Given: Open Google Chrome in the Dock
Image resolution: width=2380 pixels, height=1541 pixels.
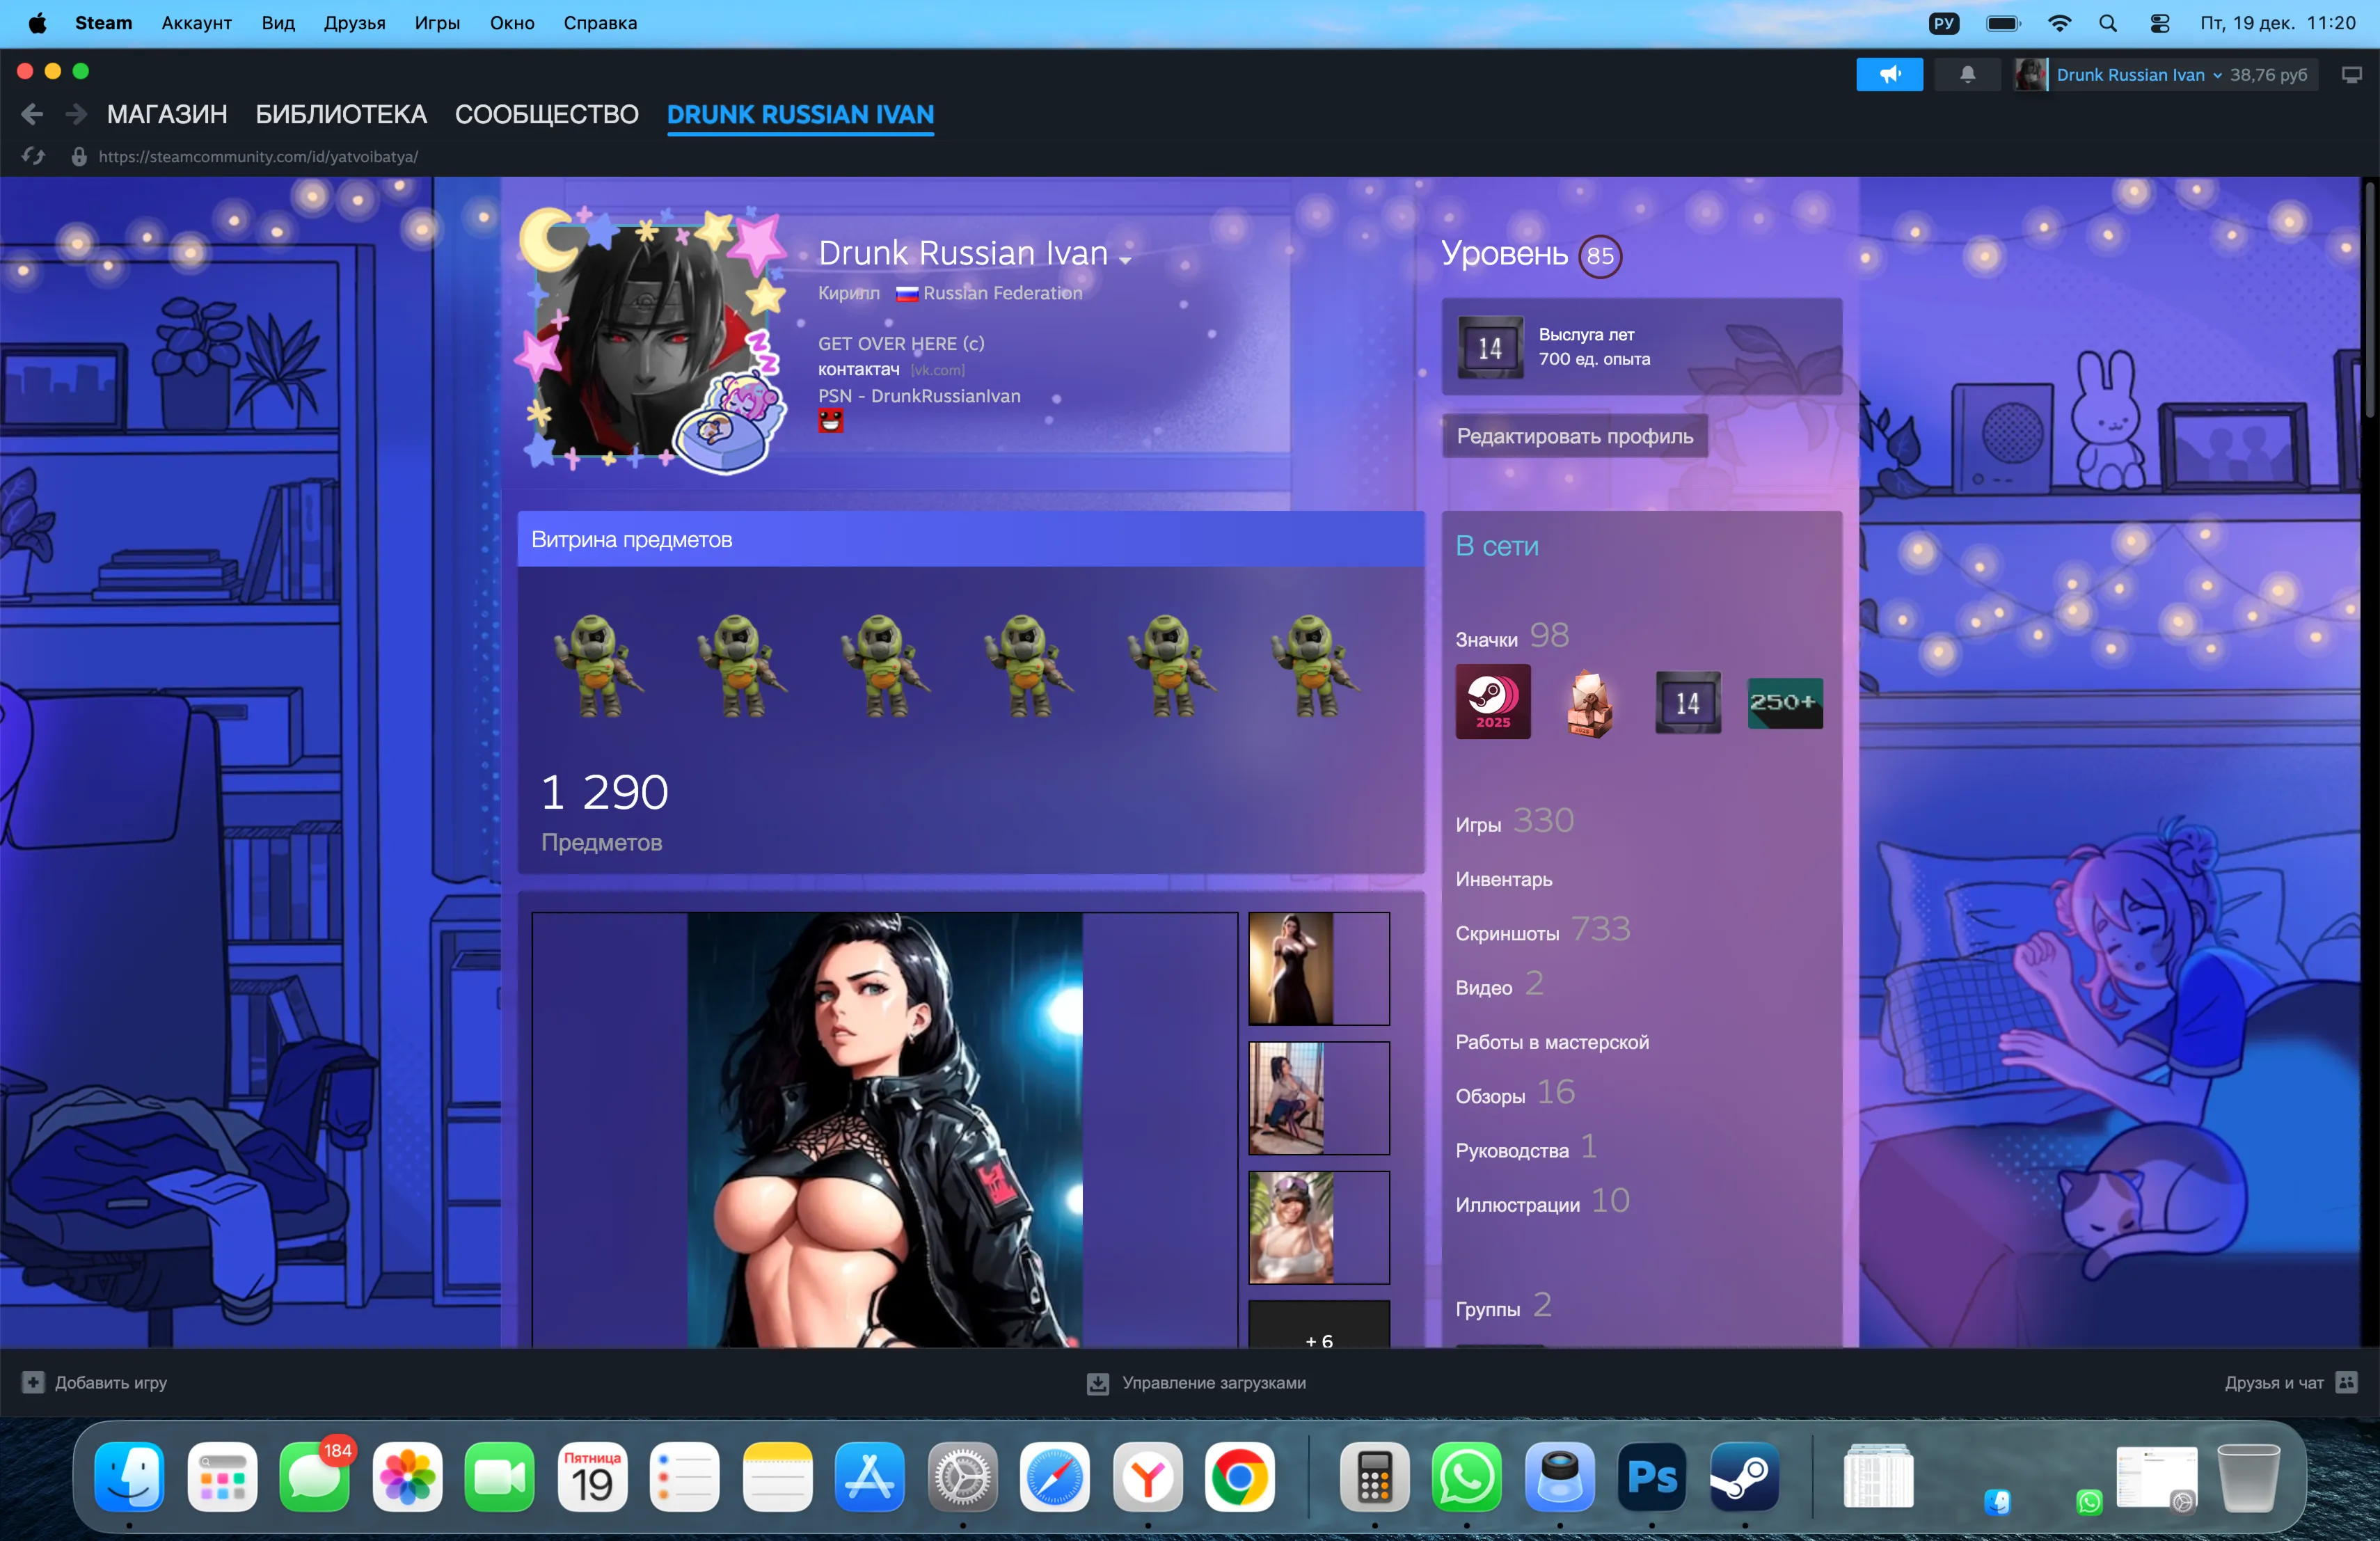Looking at the screenshot, I should 1240,1476.
